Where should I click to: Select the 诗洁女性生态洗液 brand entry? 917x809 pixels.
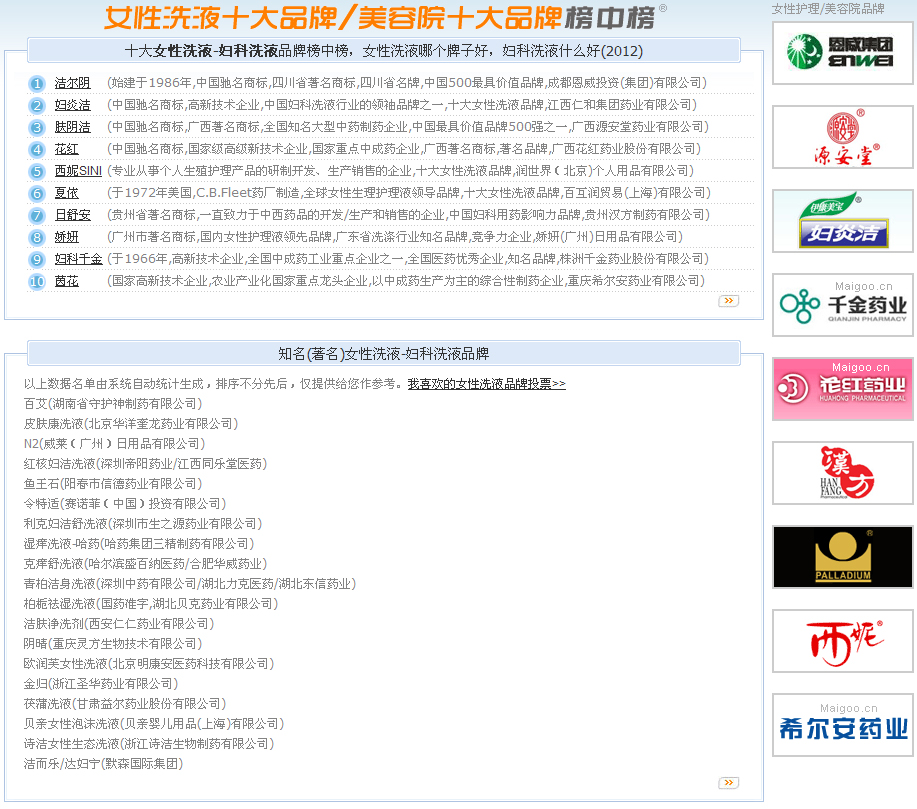pos(149,743)
